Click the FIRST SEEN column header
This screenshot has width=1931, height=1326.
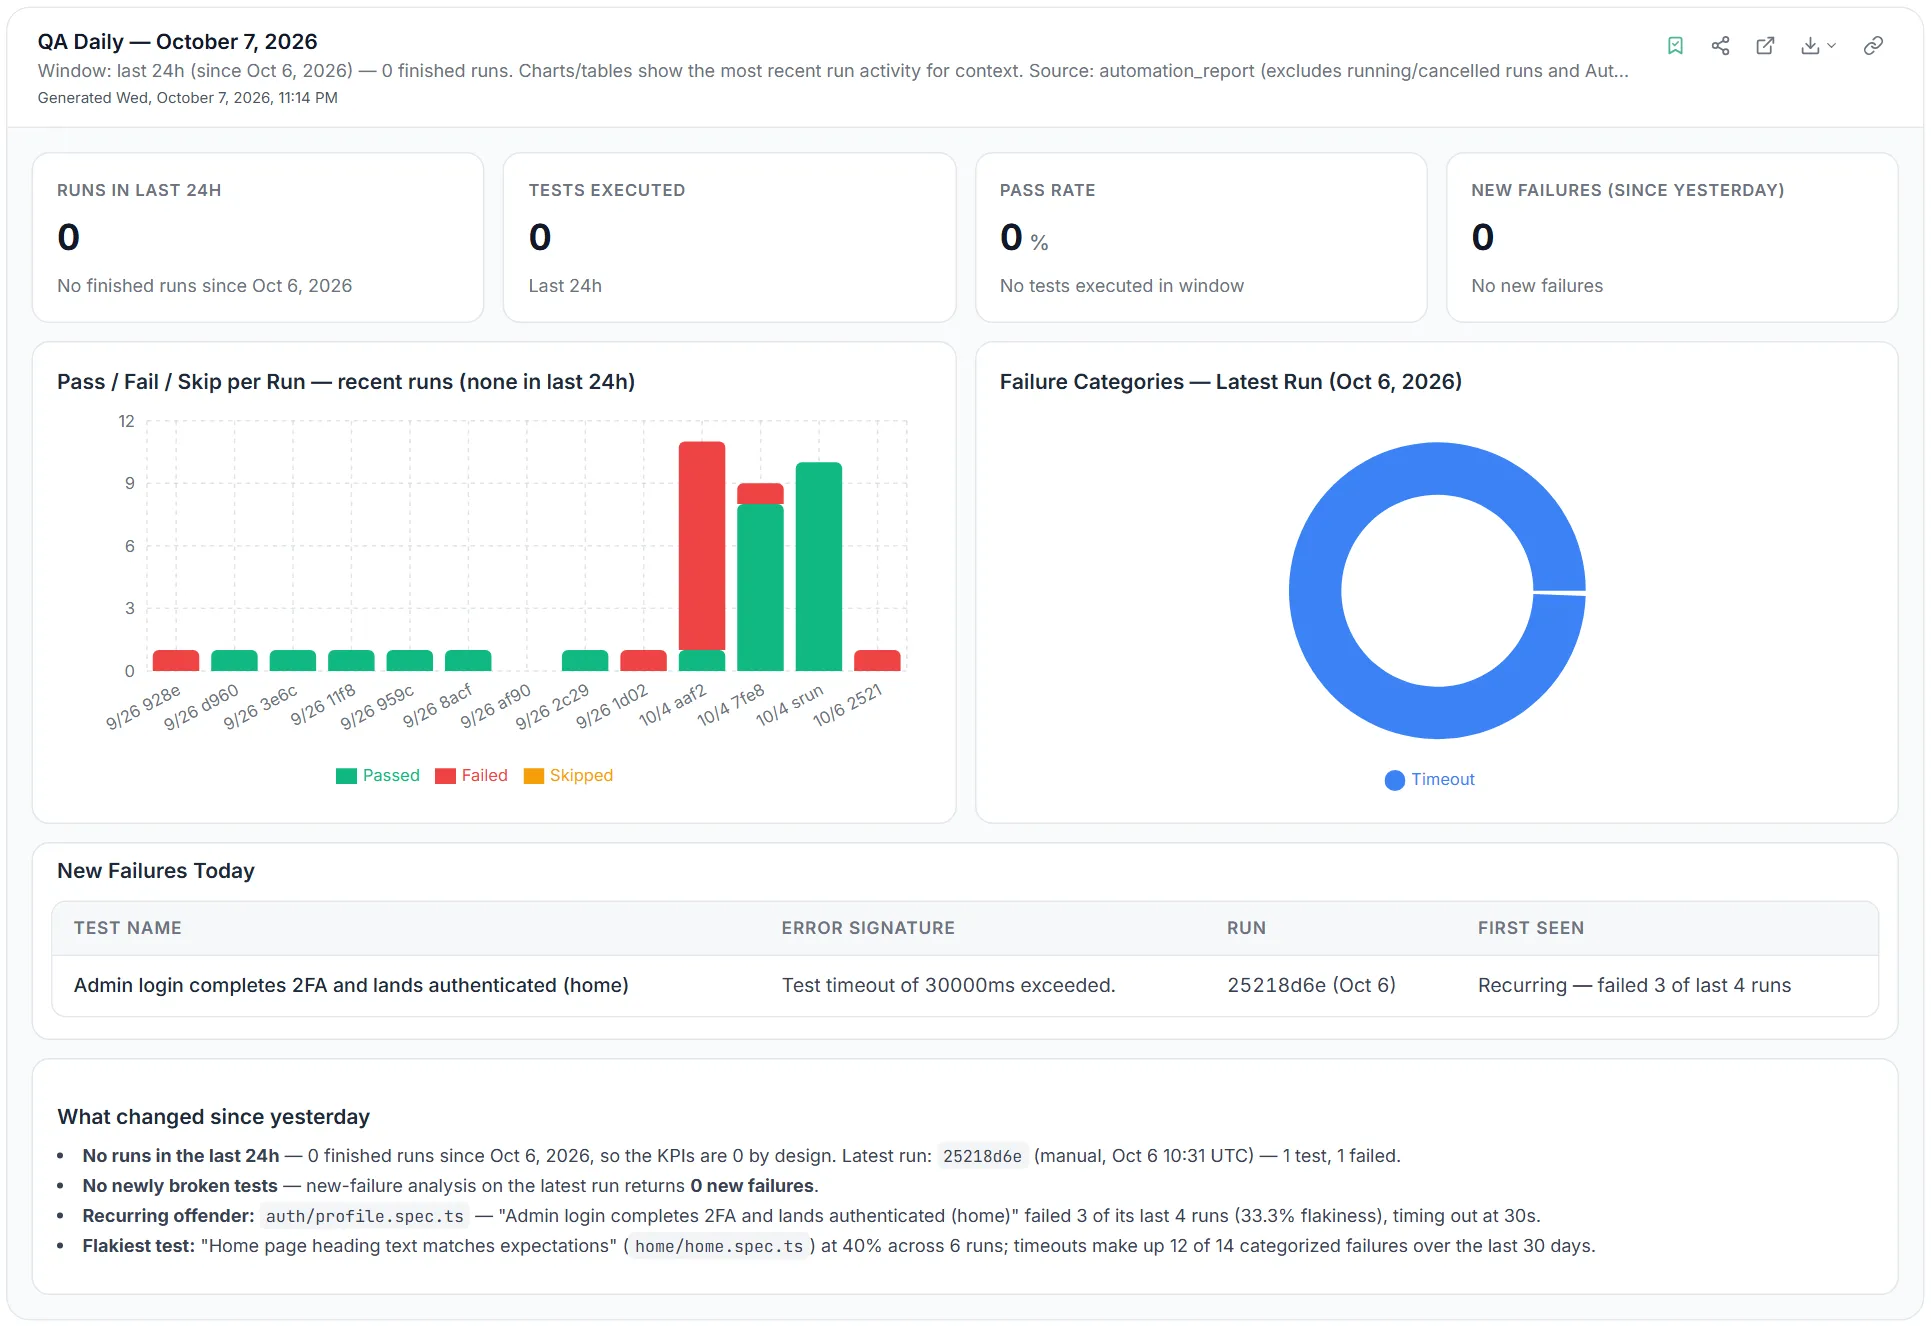[1531, 928]
